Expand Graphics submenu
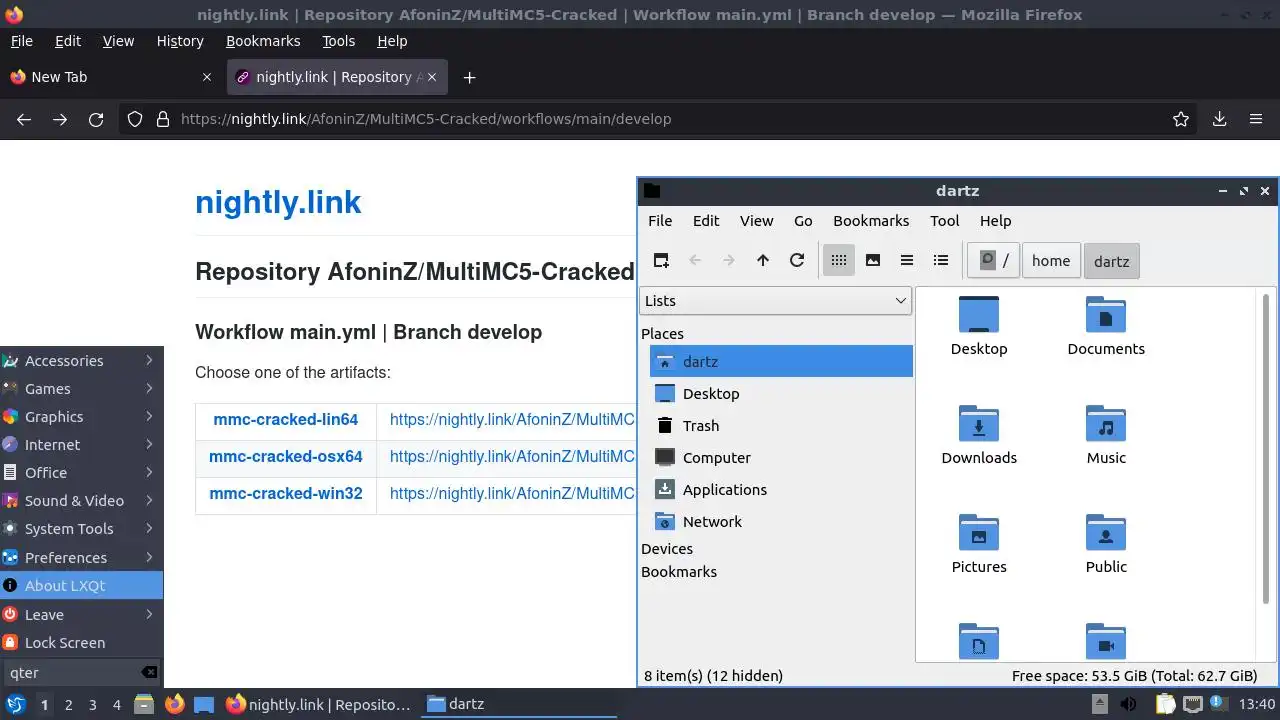 81,416
